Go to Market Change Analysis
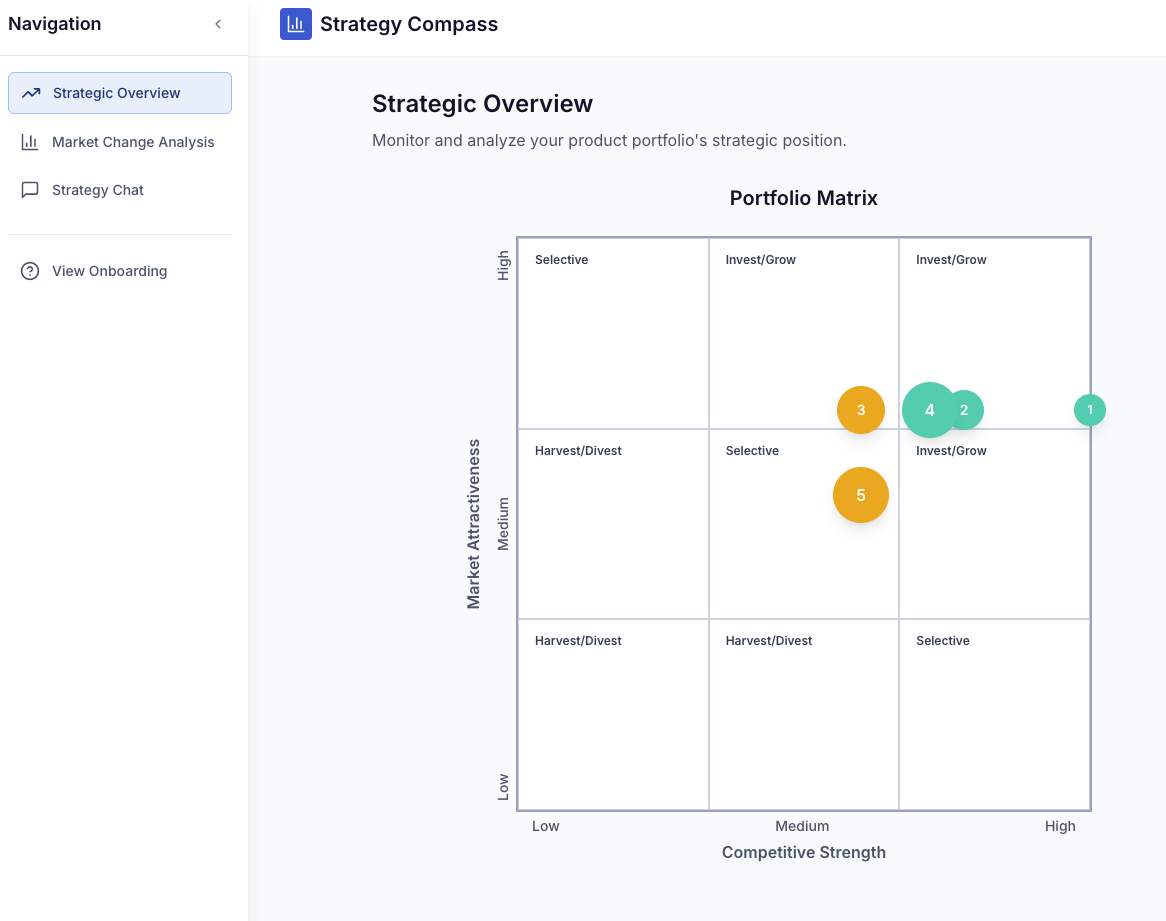The height and width of the screenshot is (921, 1166). (133, 142)
